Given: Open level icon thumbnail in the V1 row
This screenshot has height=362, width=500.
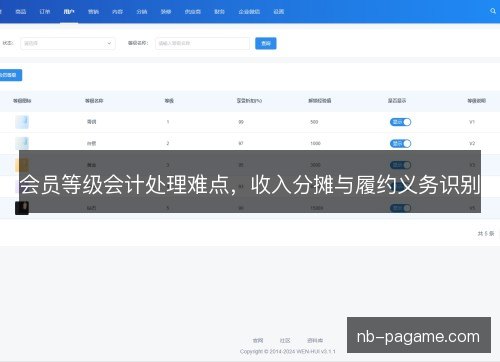Looking at the screenshot, I should click(22, 122).
